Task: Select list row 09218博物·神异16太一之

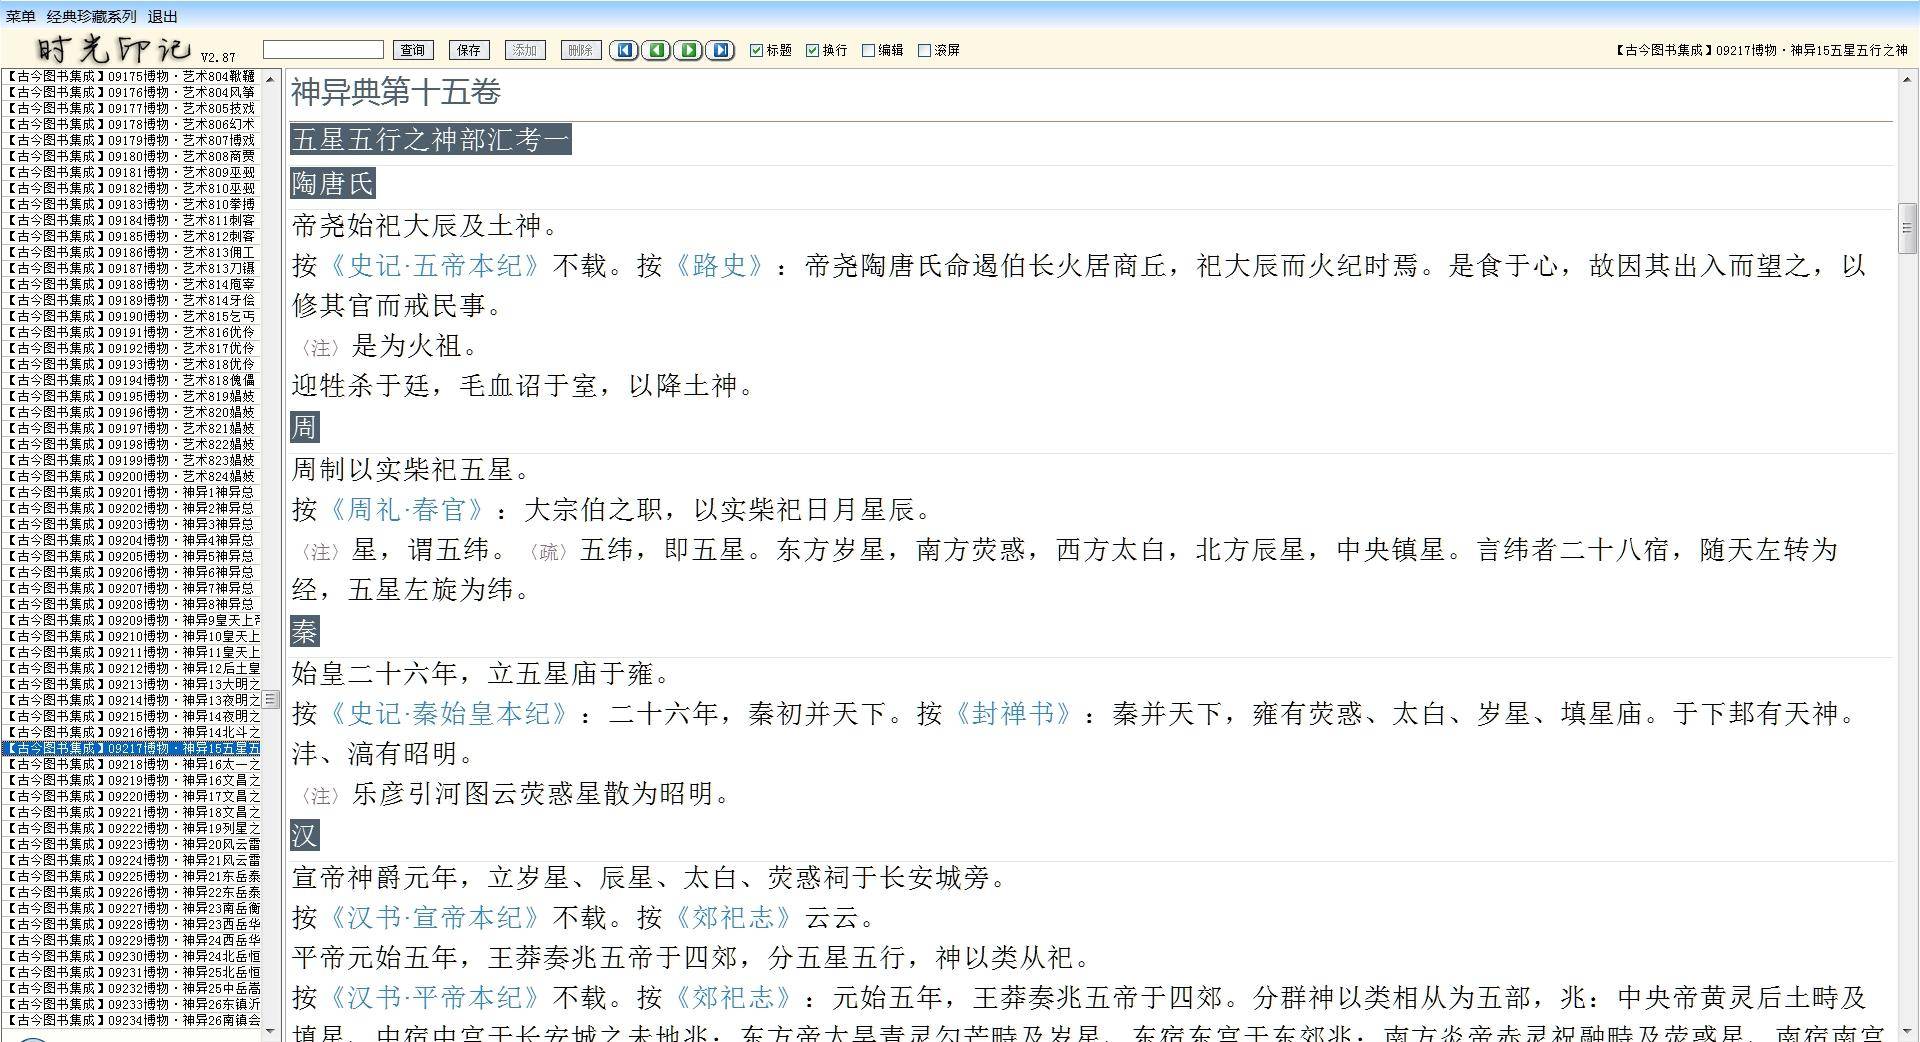Action: click(131, 764)
